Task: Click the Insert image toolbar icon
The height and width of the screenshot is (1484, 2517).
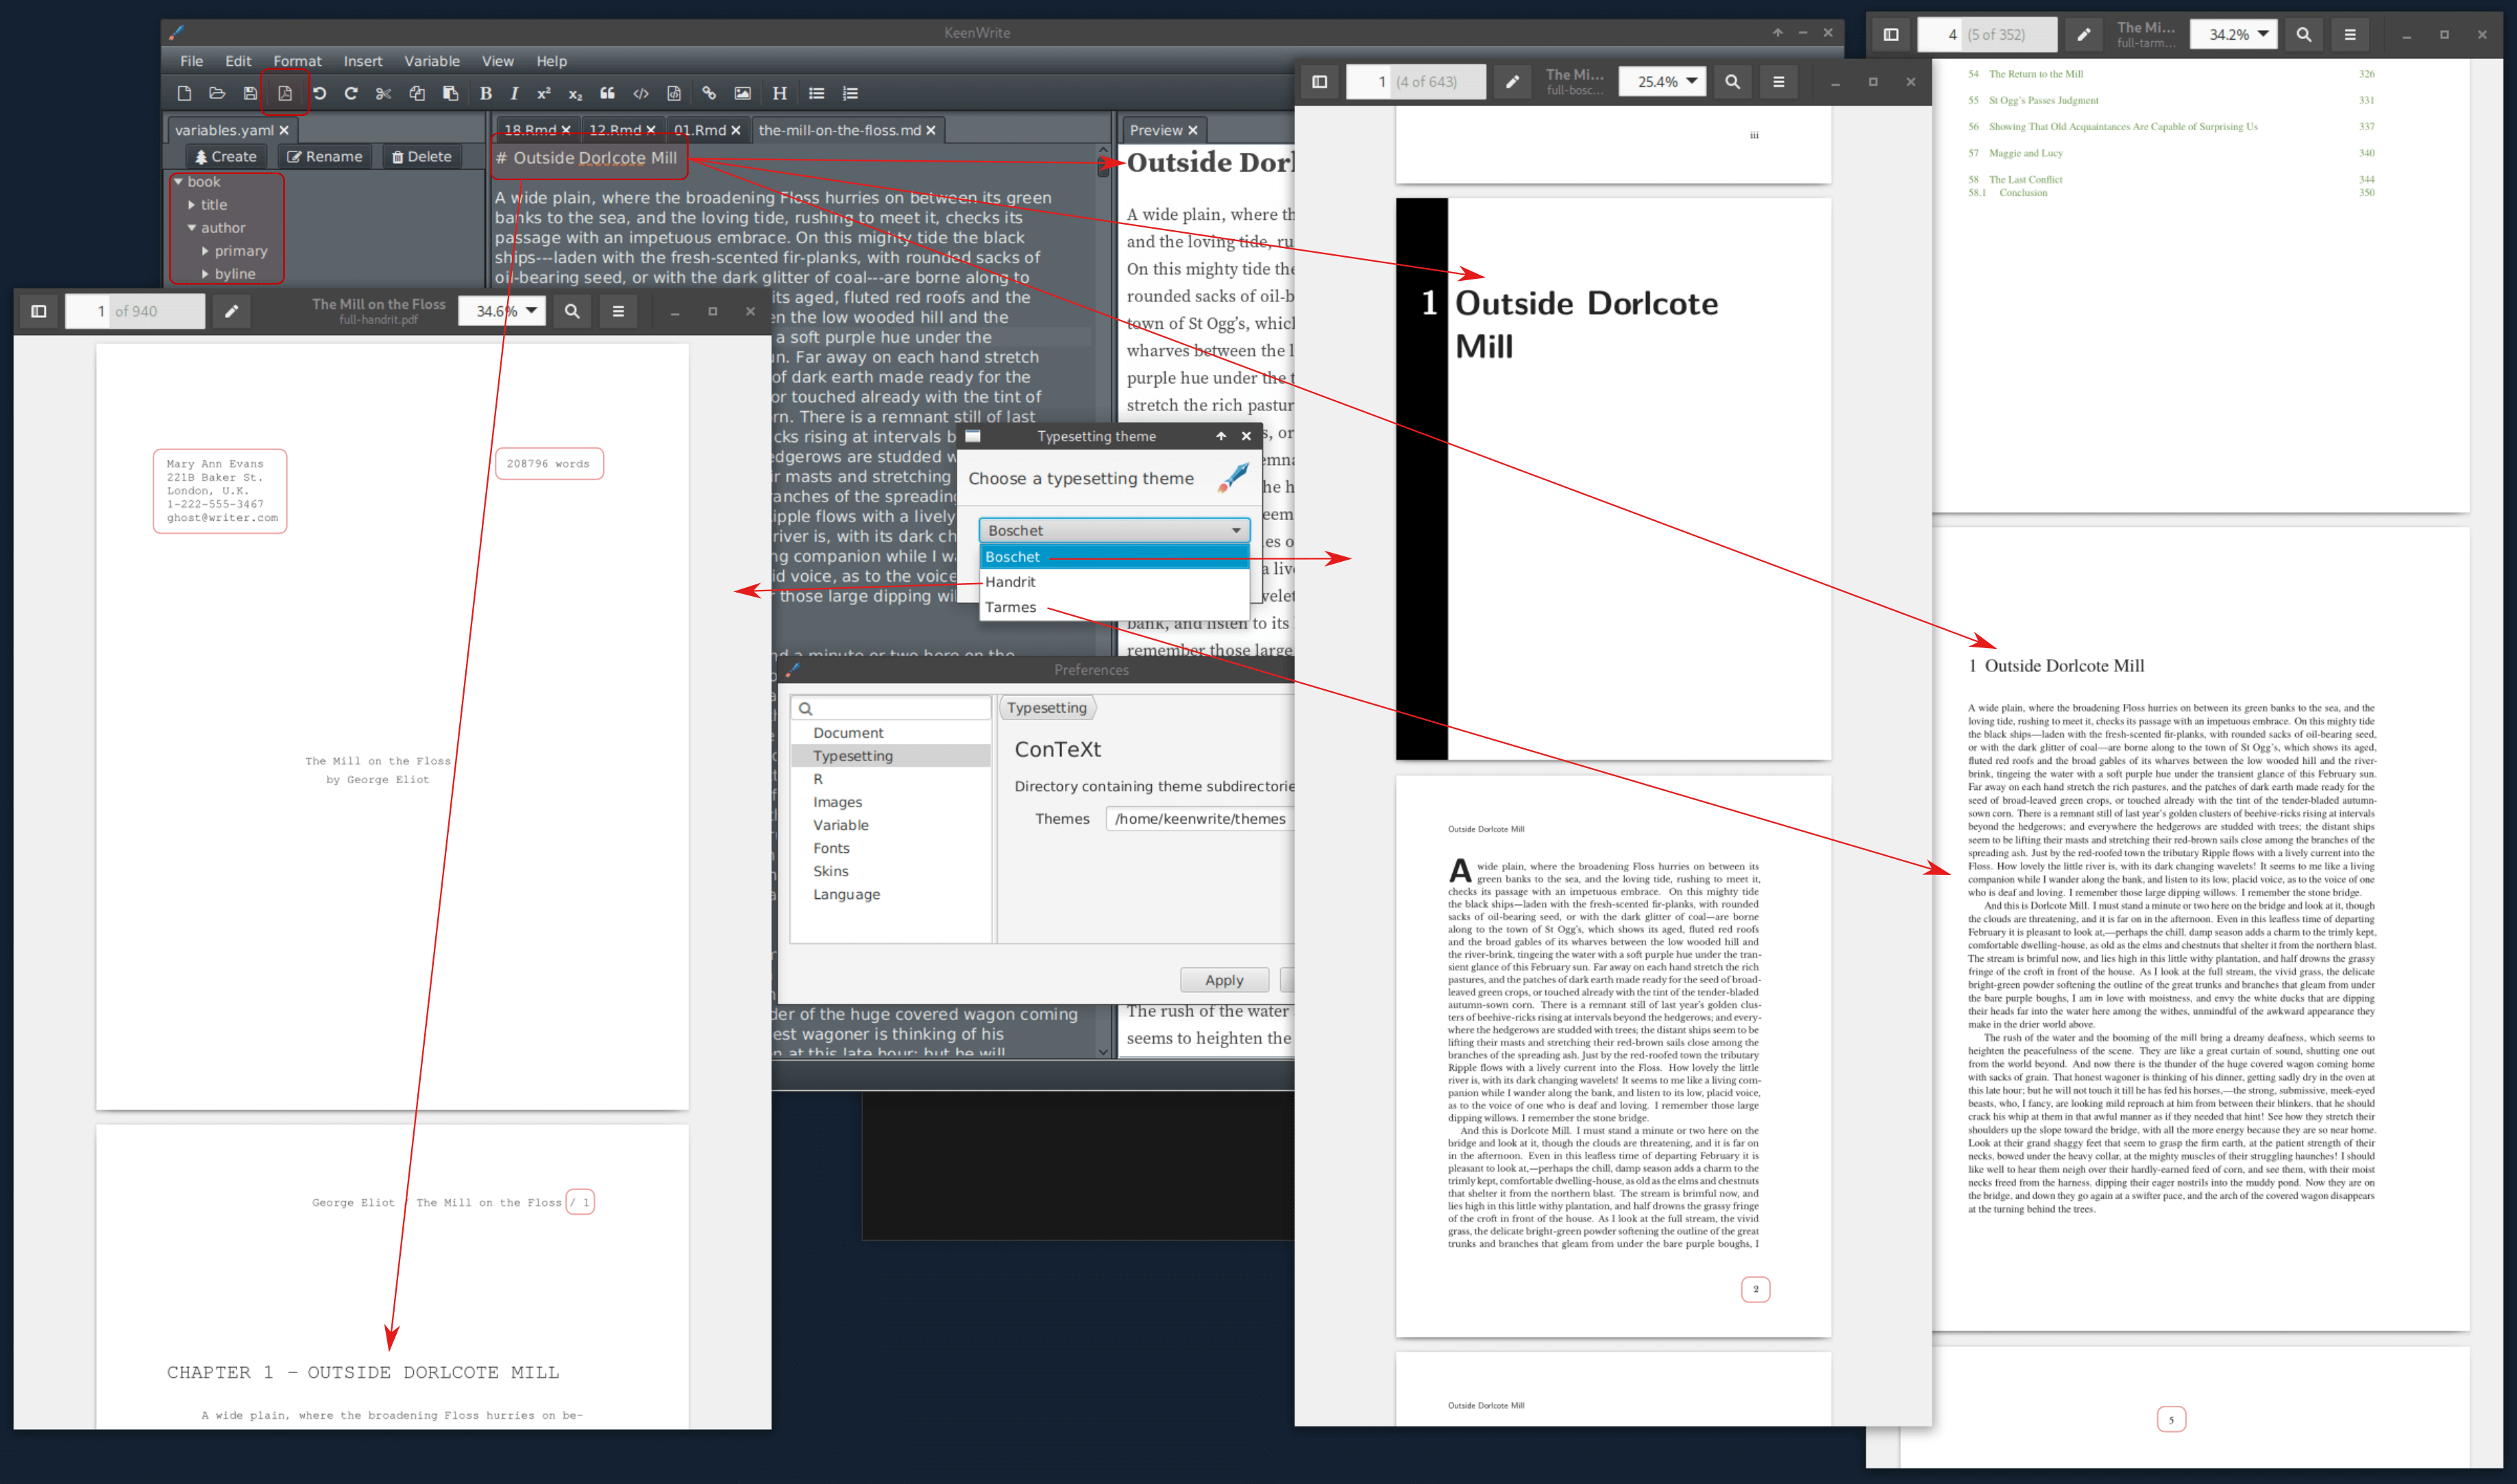Action: point(742,93)
